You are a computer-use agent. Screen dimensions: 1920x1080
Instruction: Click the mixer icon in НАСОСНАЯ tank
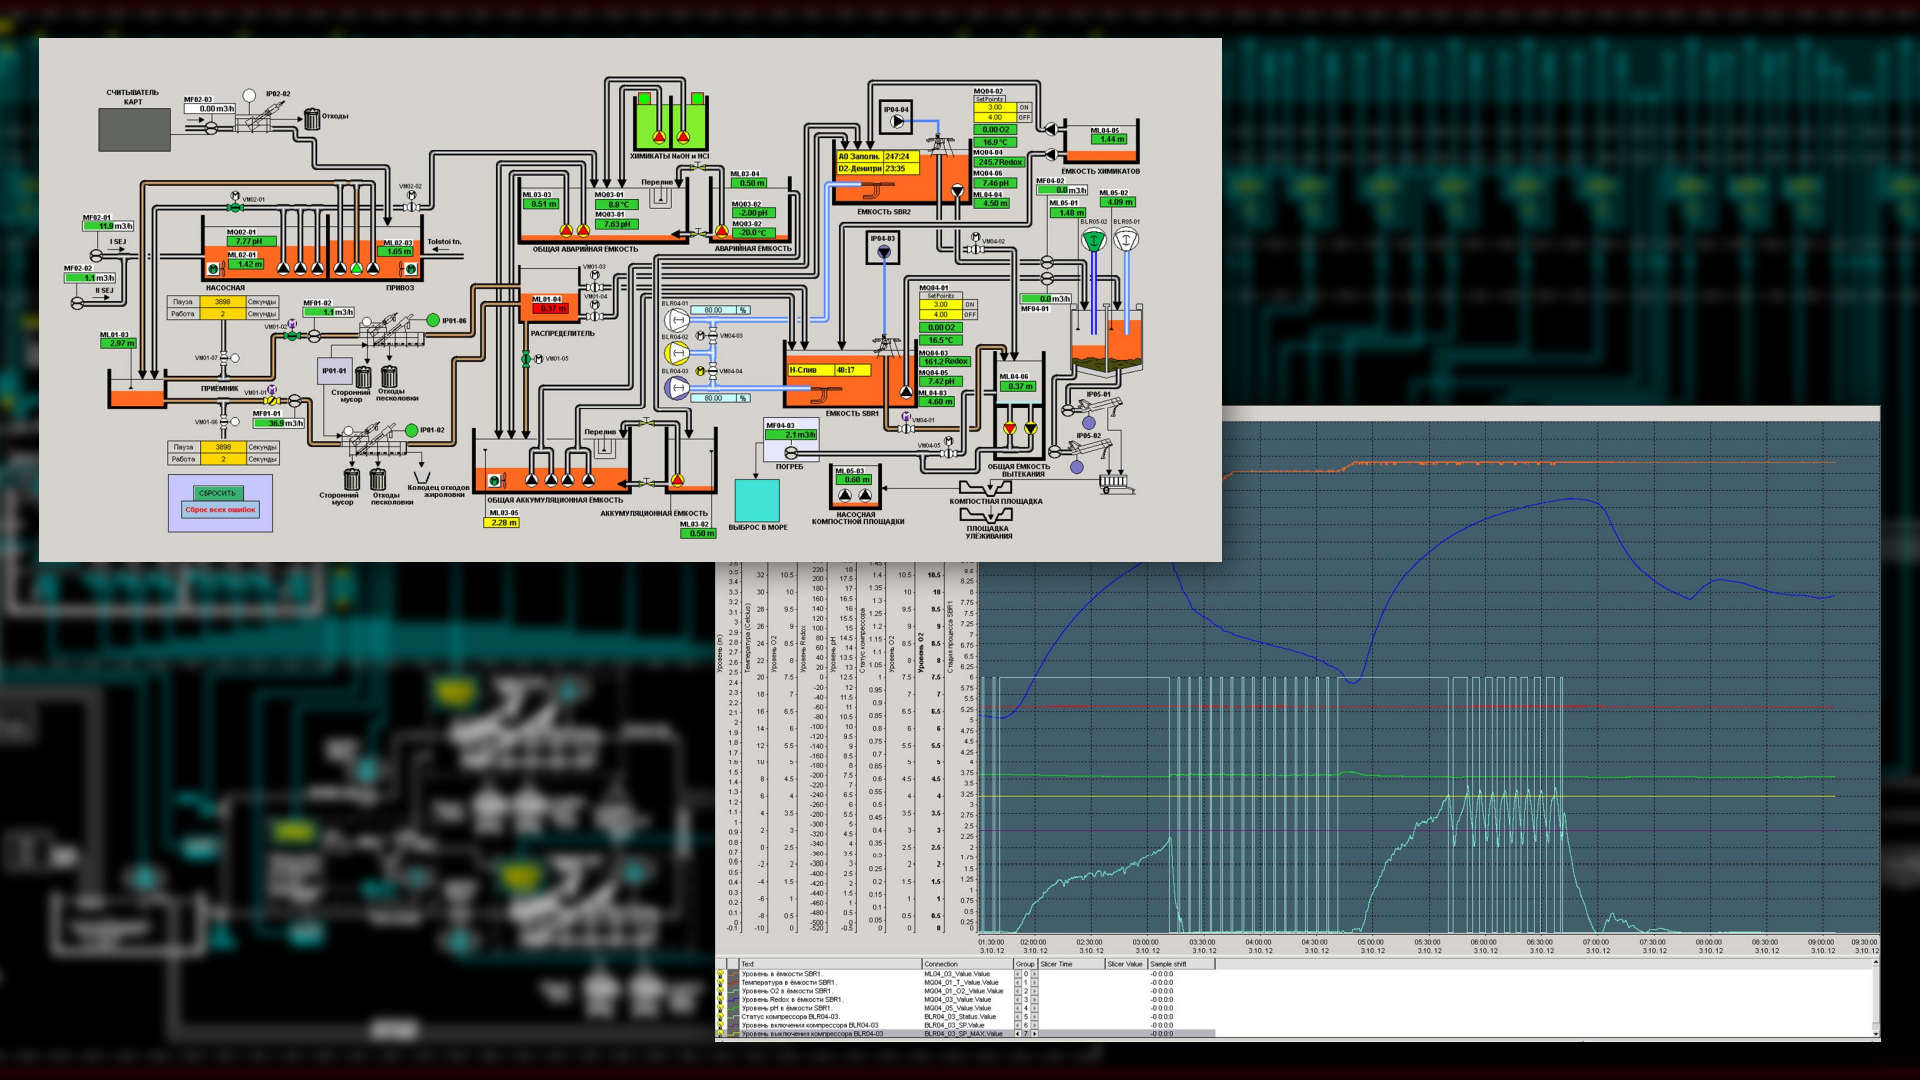tap(216, 269)
